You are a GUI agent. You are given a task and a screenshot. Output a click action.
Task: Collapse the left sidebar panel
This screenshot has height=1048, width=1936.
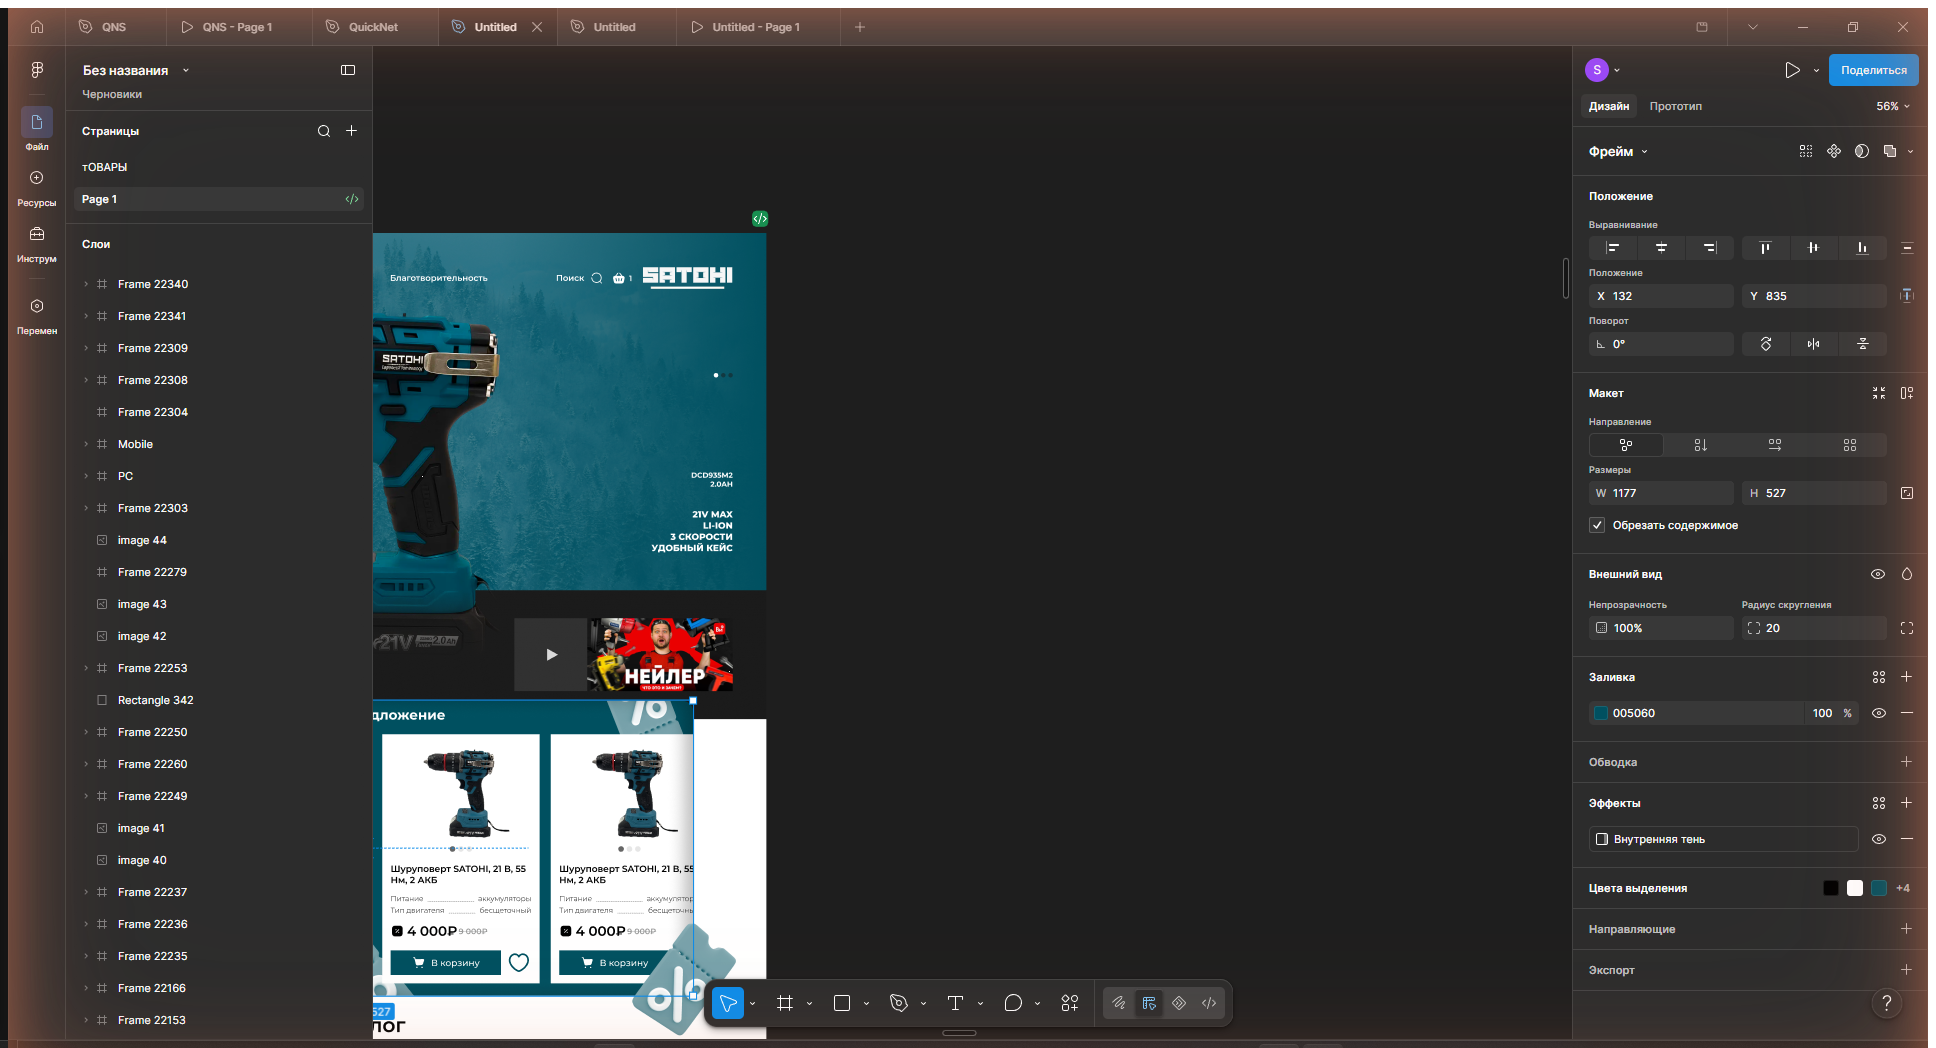(x=348, y=70)
